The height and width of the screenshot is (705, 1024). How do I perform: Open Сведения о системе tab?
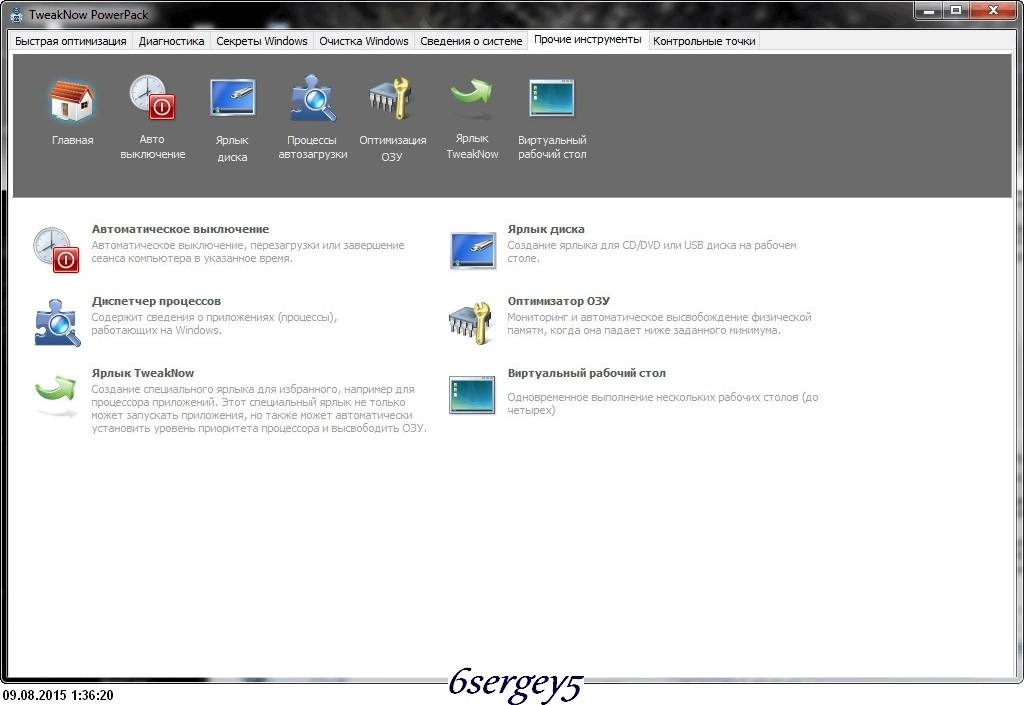point(471,41)
